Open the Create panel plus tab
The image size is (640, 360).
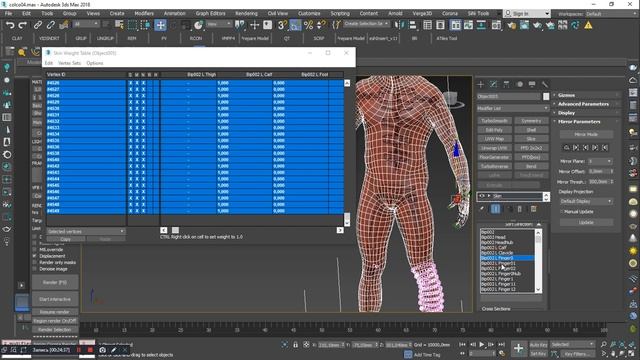click(480, 84)
